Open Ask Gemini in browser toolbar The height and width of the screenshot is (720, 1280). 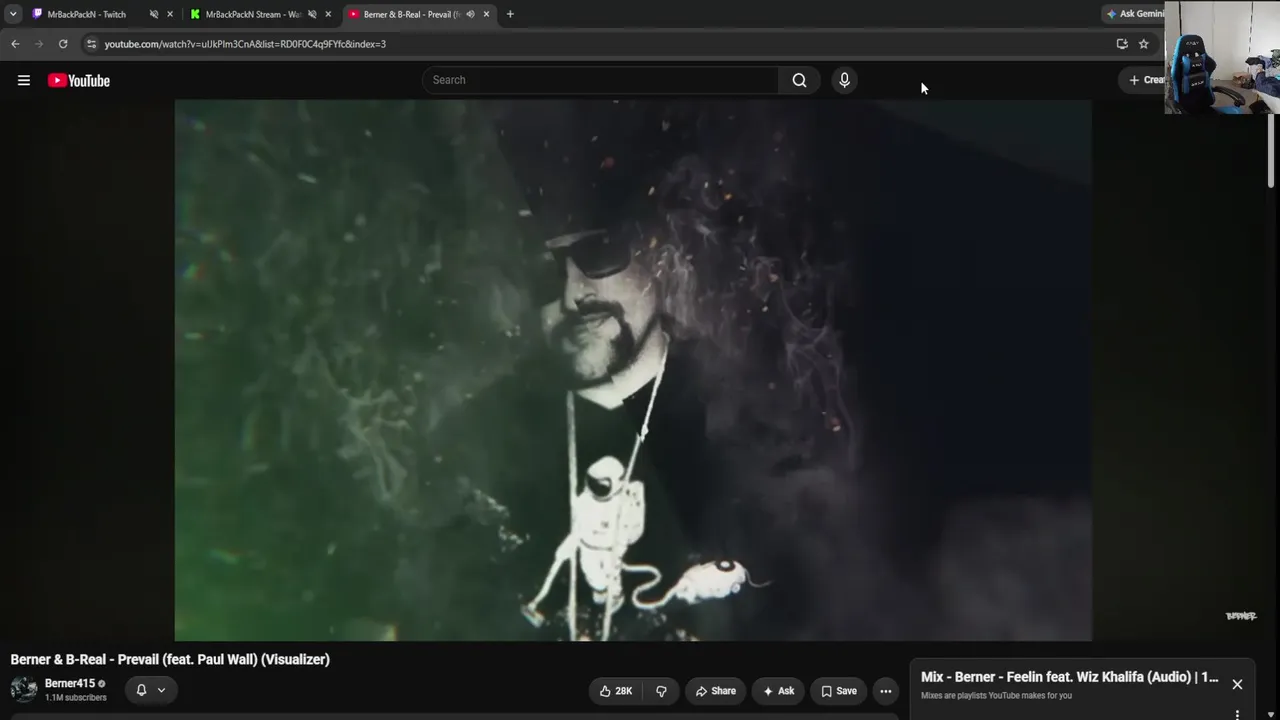(1135, 14)
